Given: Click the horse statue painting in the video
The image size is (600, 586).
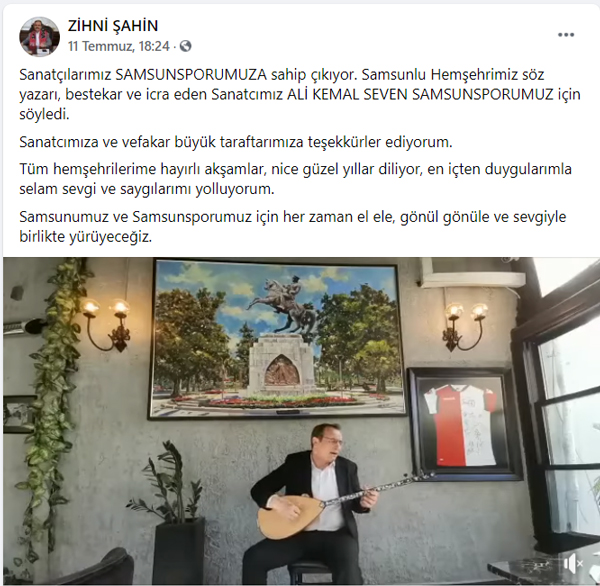Looking at the screenshot, I should [x=277, y=339].
